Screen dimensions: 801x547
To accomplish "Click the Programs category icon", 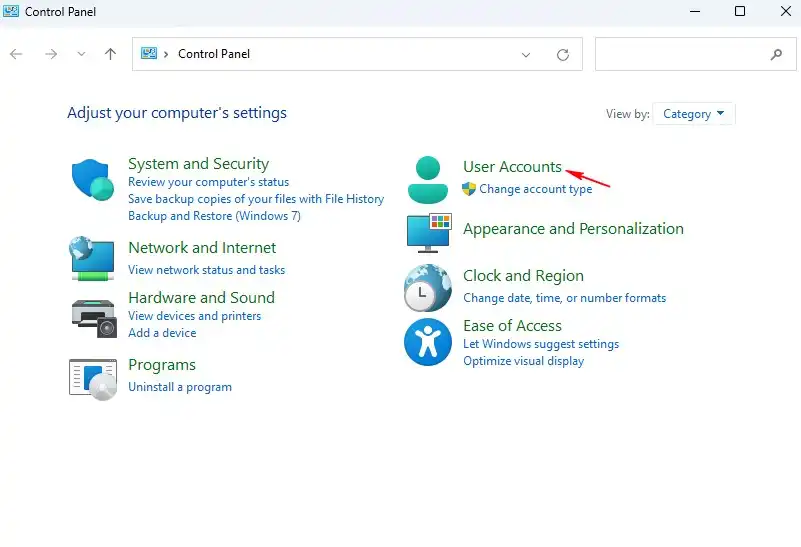I will (93, 379).
